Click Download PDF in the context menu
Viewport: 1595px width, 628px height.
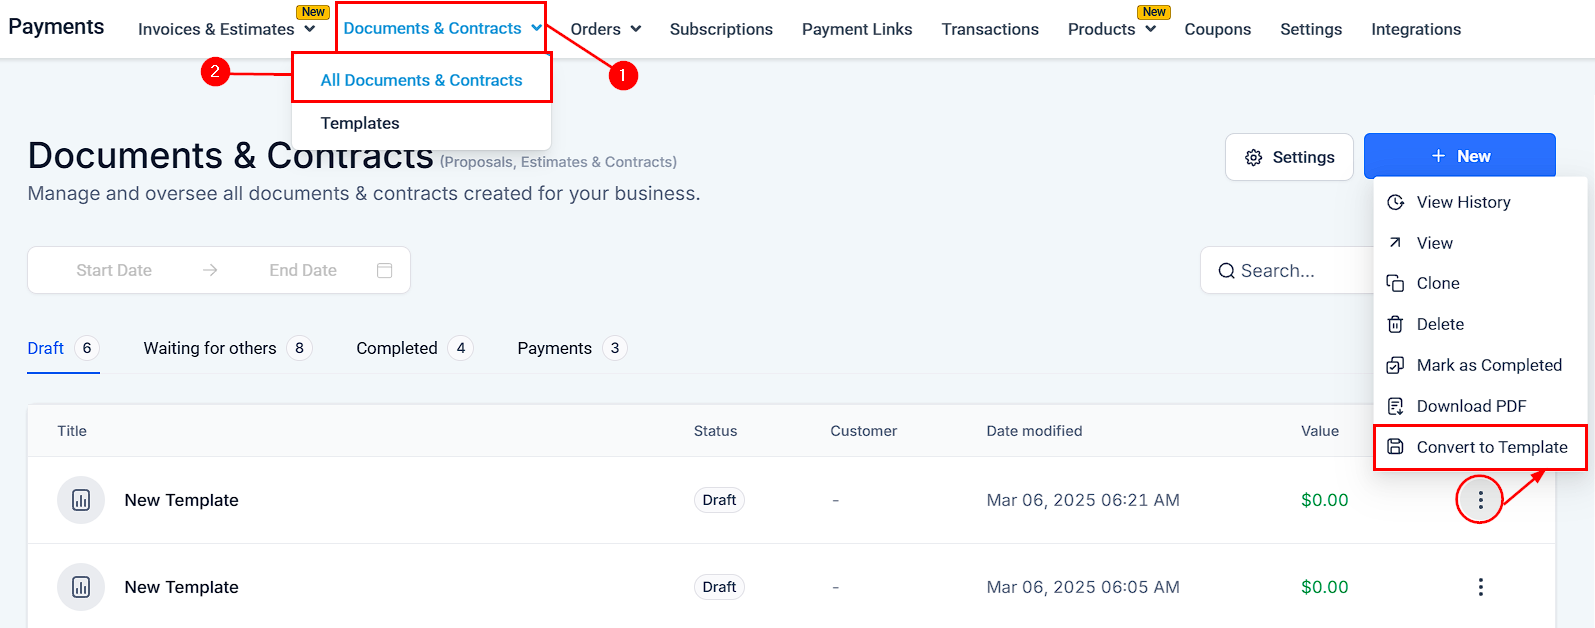(1471, 406)
